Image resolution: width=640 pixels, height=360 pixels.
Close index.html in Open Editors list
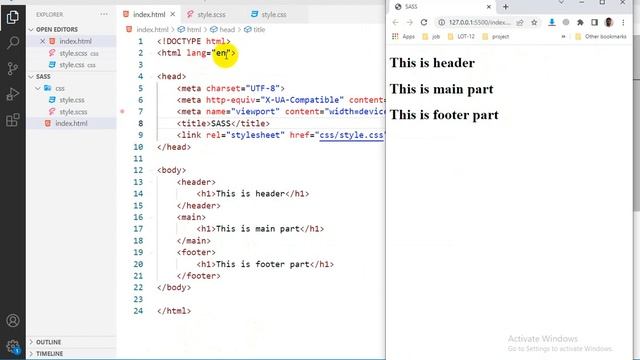[42, 41]
